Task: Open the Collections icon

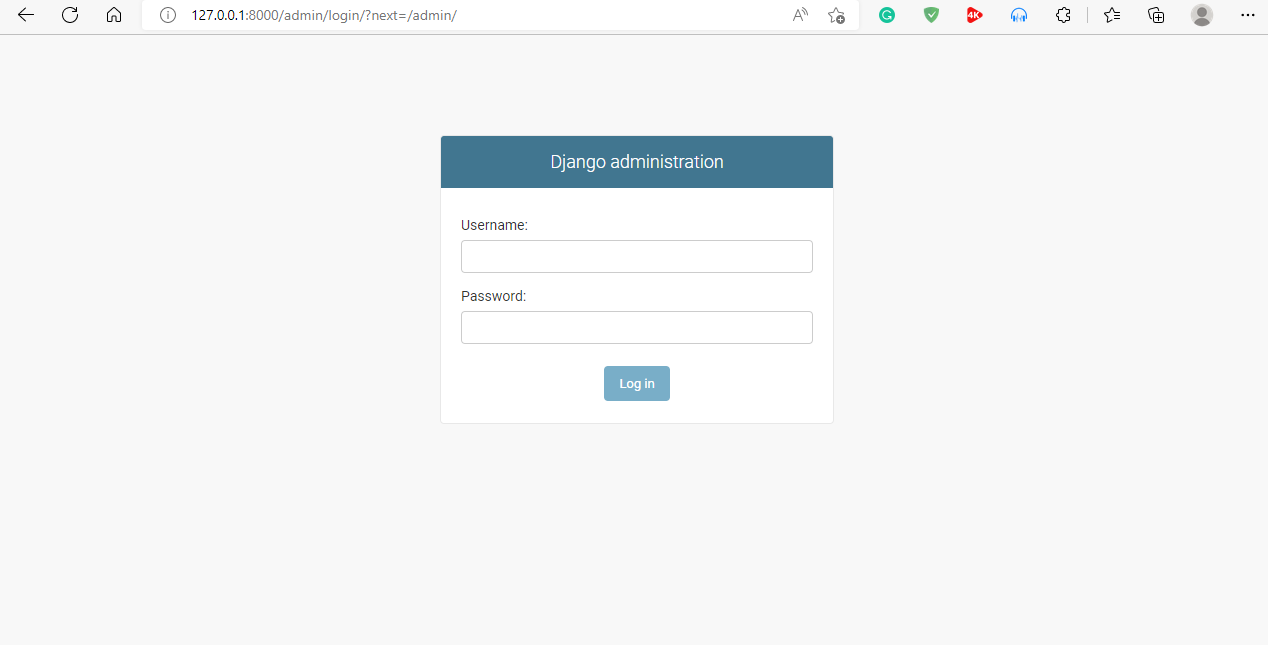Action: point(1156,15)
